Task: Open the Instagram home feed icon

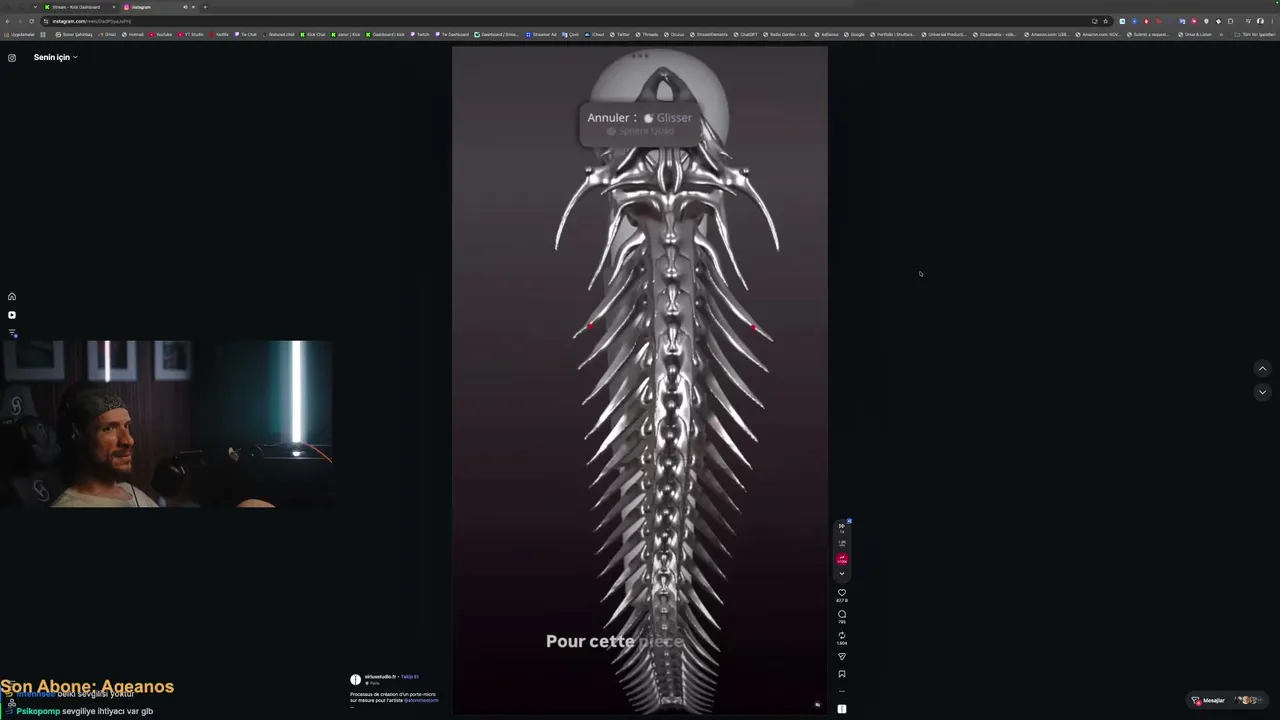Action: point(12,297)
